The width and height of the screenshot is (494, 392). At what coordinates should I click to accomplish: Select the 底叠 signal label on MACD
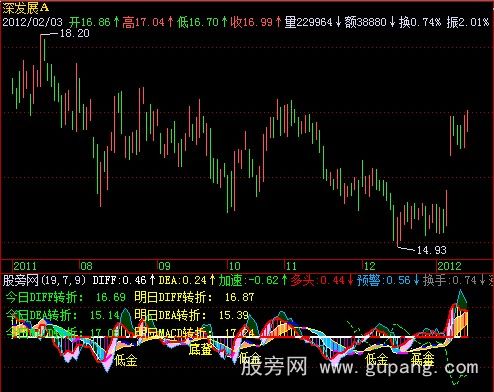click(x=200, y=349)
